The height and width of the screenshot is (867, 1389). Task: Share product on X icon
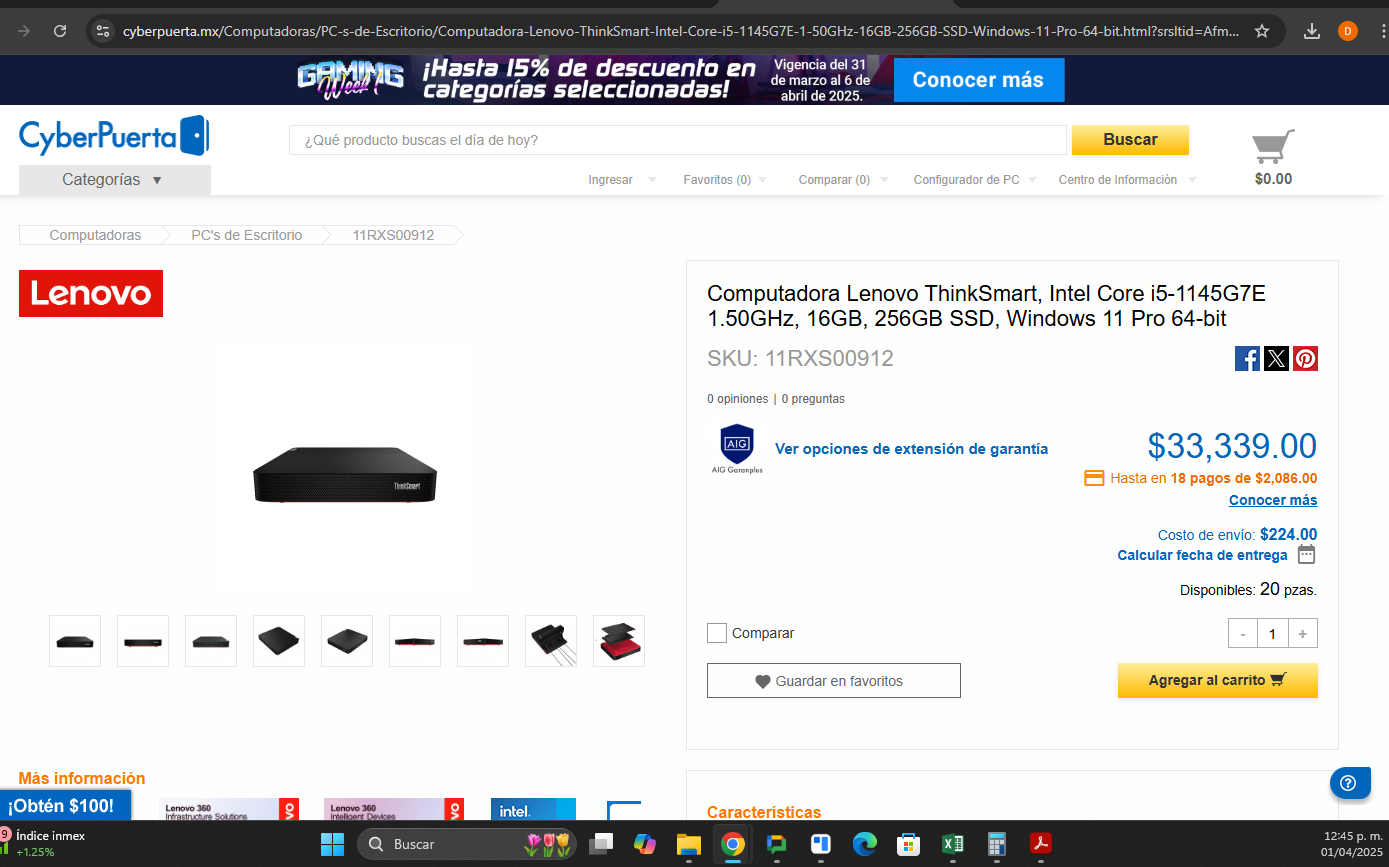(1276, 358)
